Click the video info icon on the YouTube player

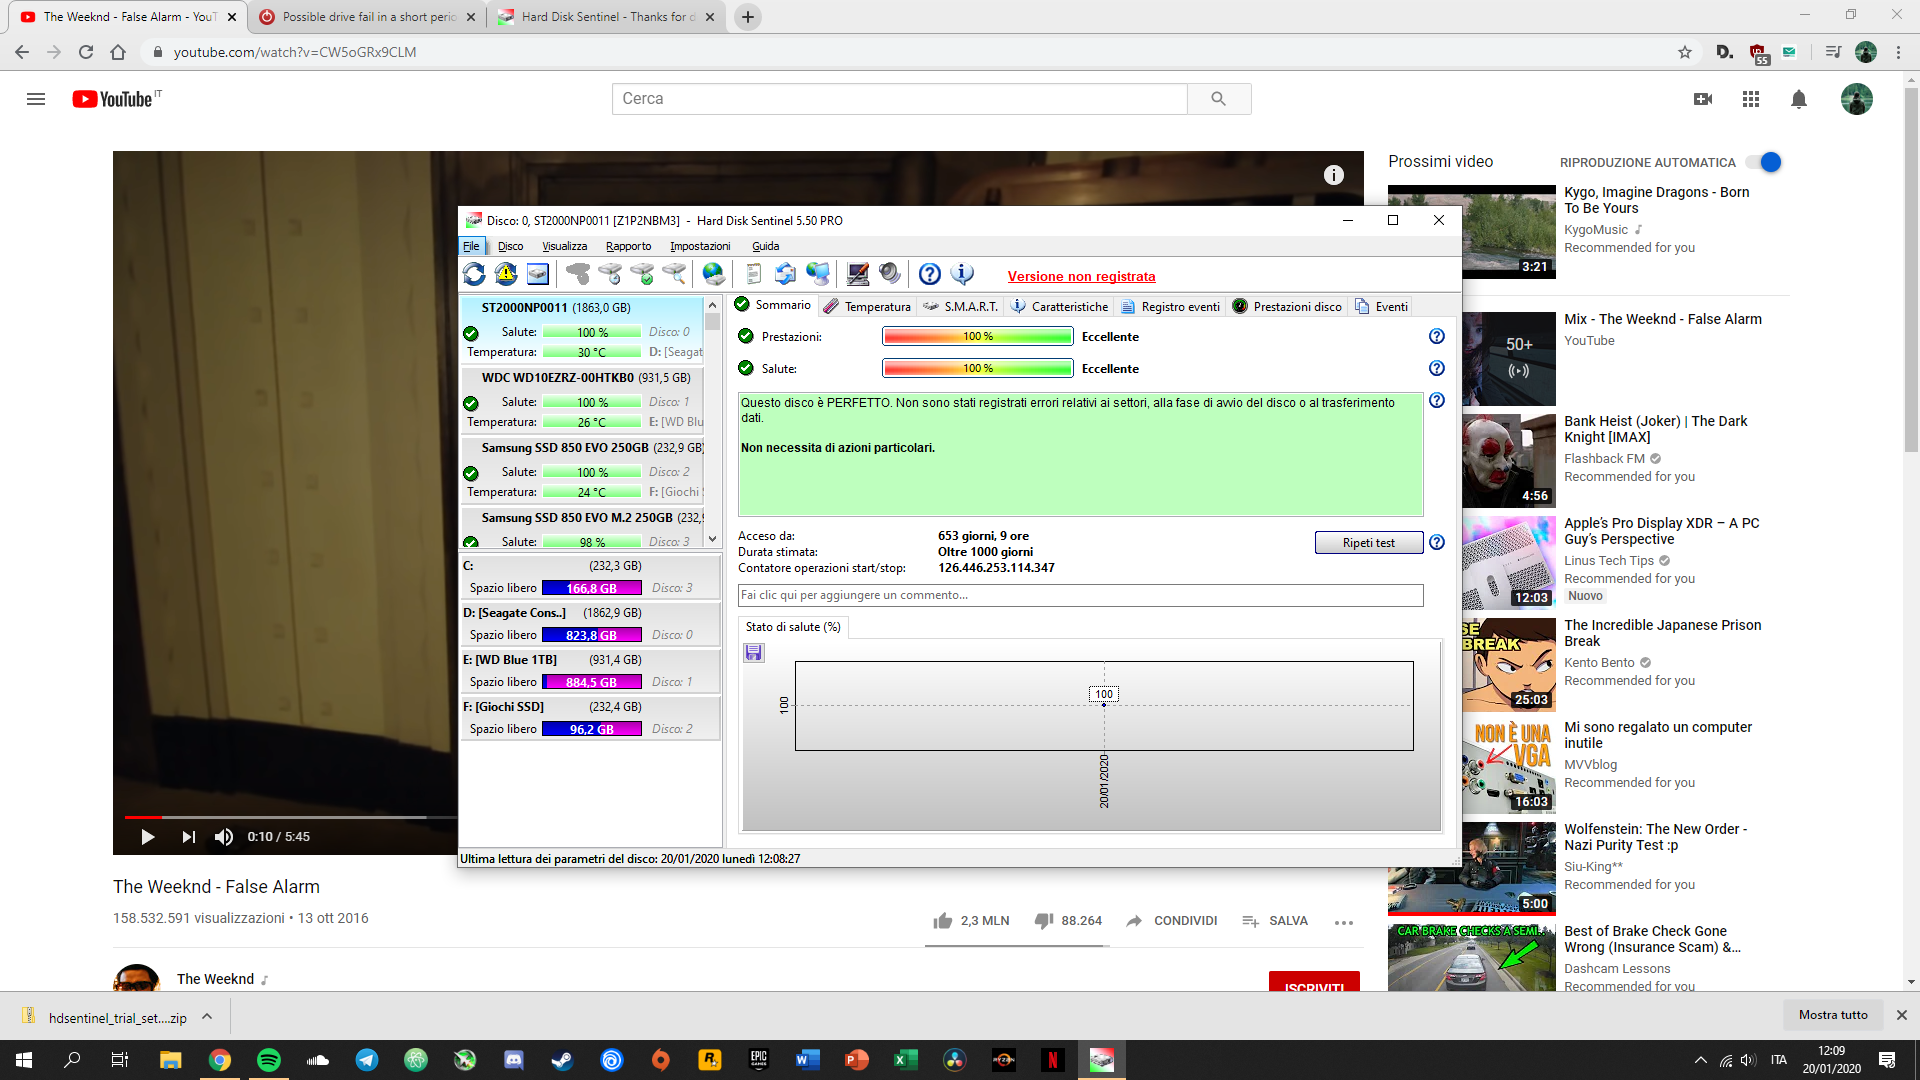(1334, 175)
